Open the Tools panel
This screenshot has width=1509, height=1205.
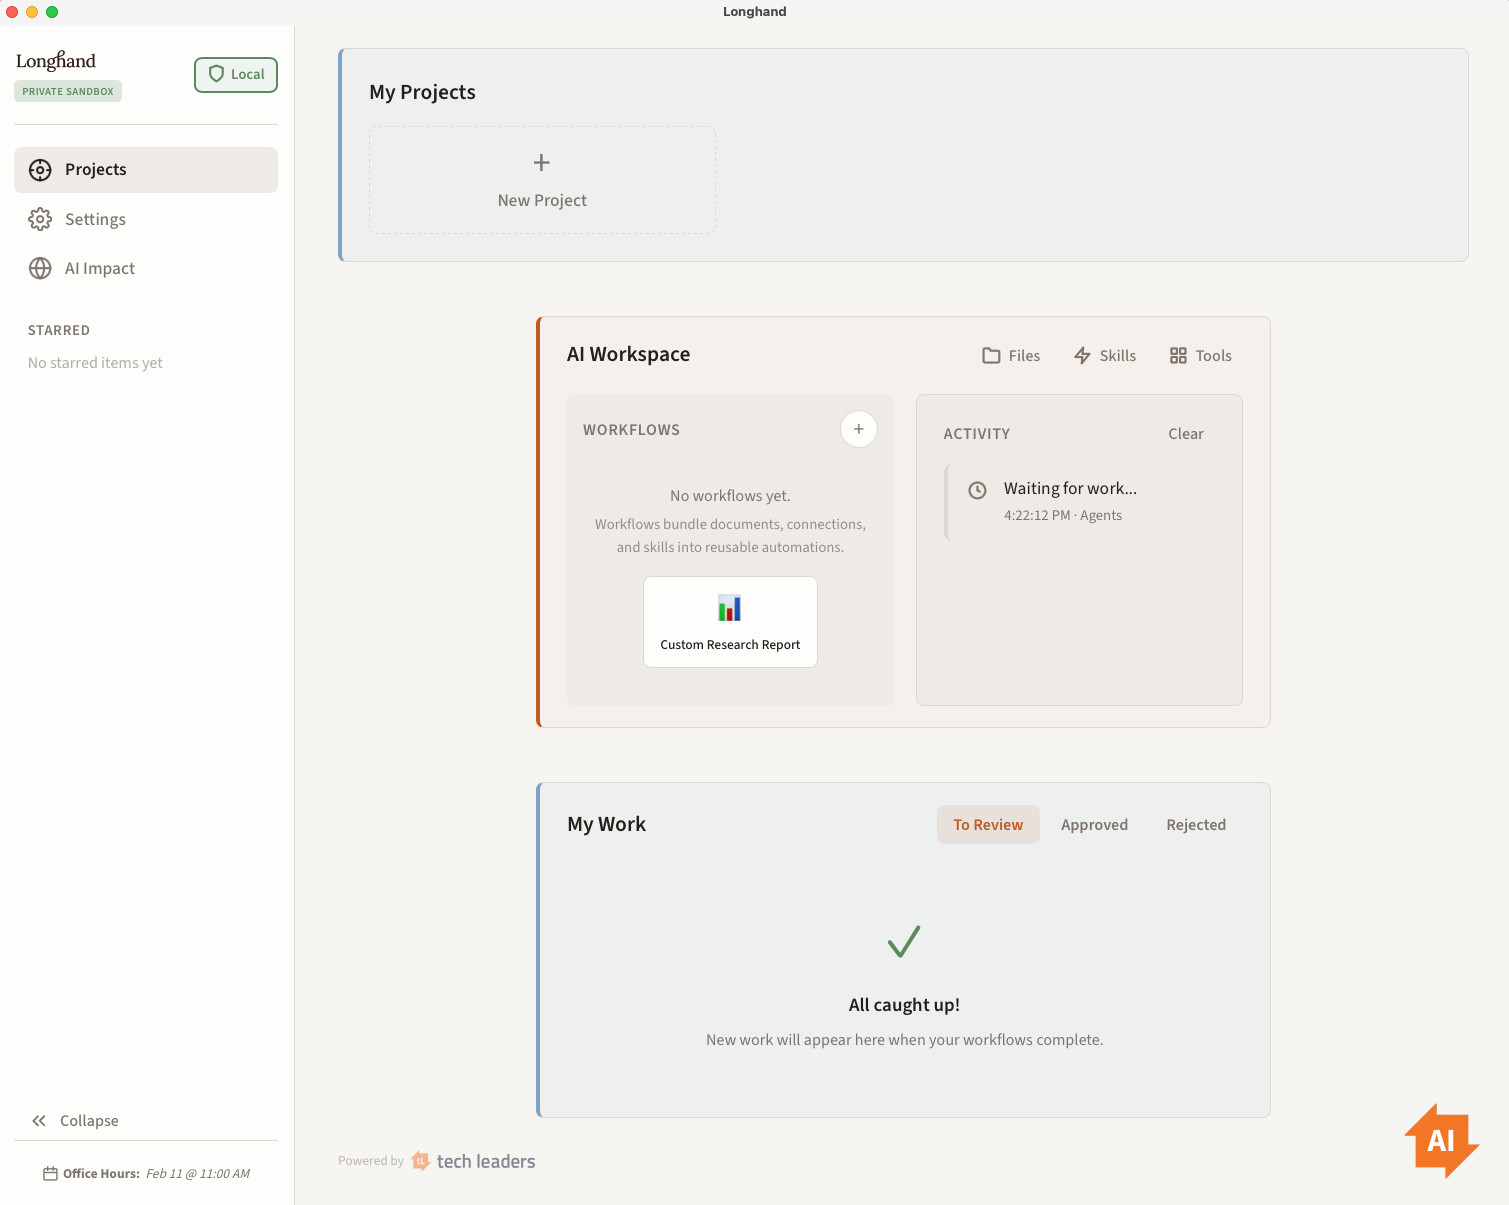pos(1199,355)
